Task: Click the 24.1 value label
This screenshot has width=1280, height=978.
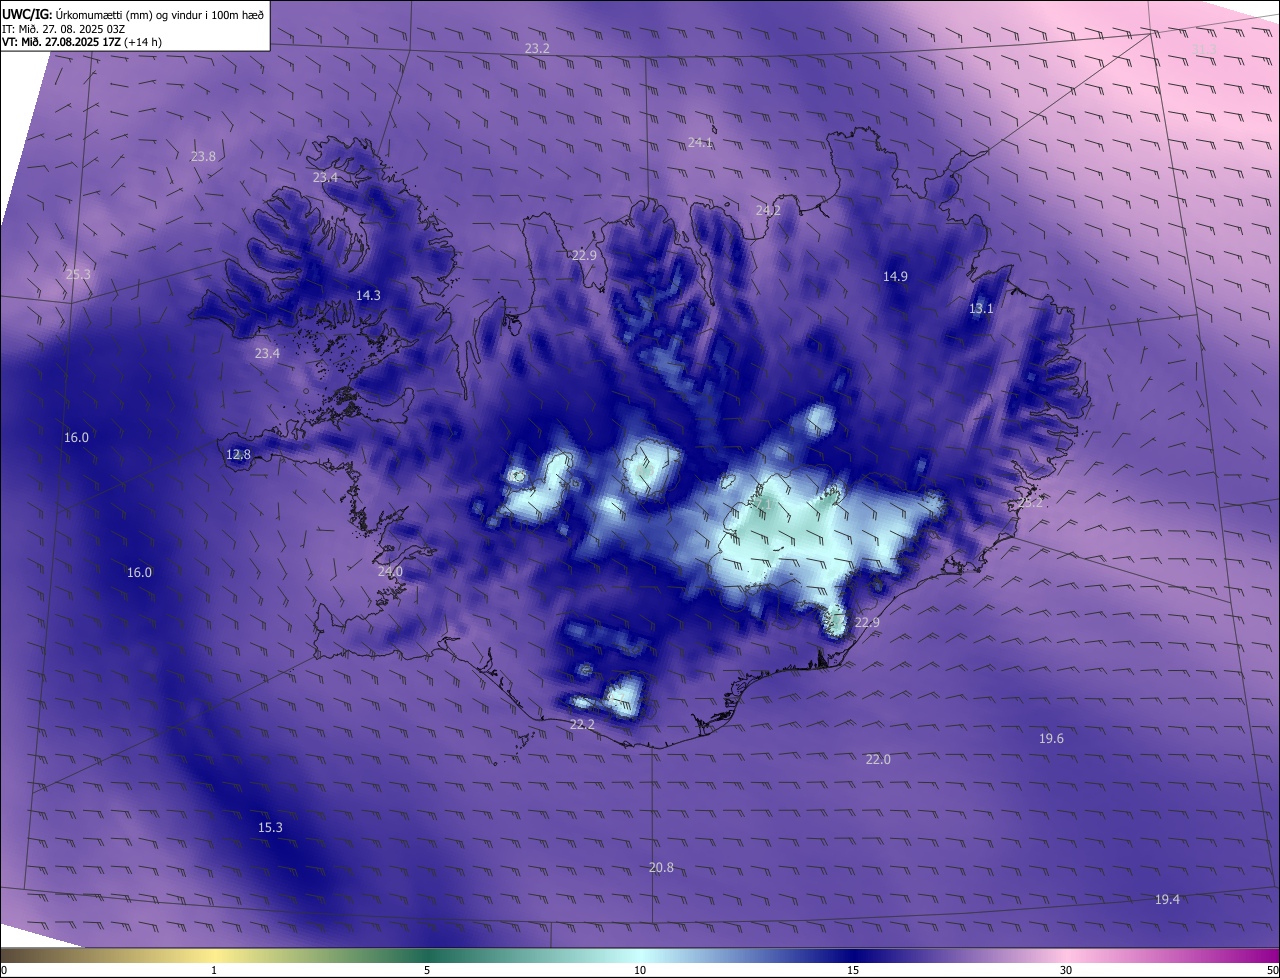Action: 700,143
